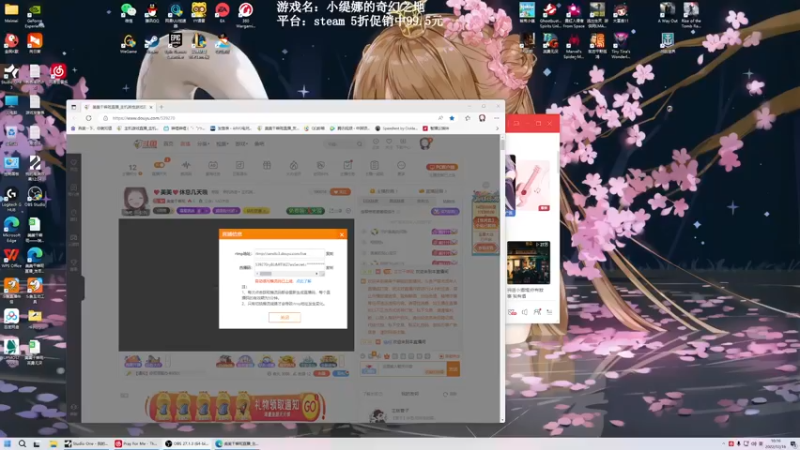Open the WPS Office desktop shortcut
The height and width of the screenshot is (450, 800).
tap(11, 255)
